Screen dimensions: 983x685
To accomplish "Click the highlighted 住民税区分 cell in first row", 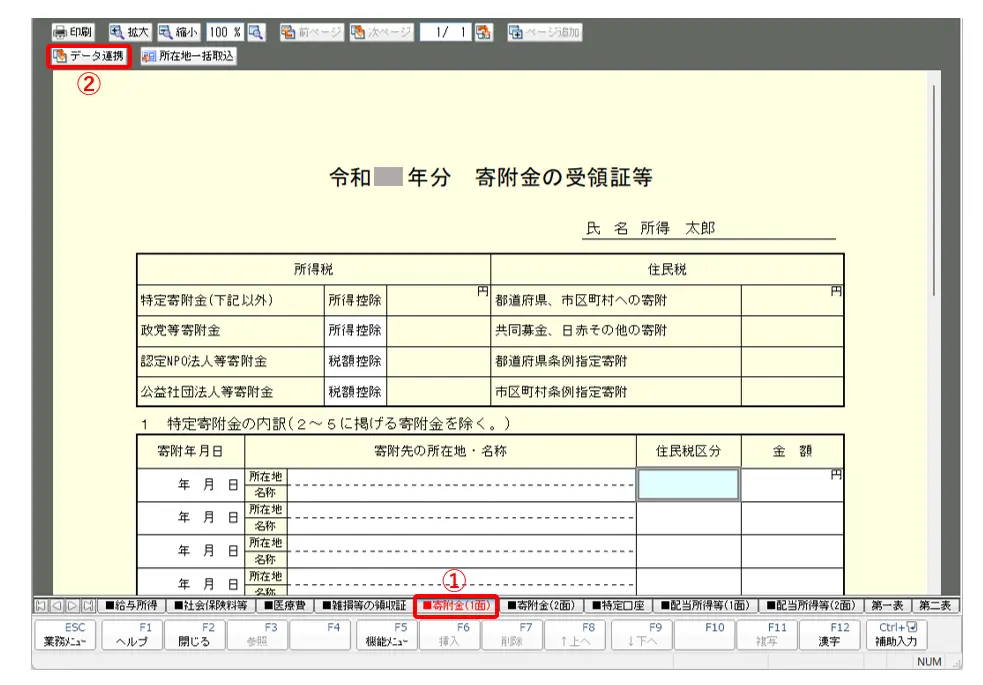I will (688, 484).
